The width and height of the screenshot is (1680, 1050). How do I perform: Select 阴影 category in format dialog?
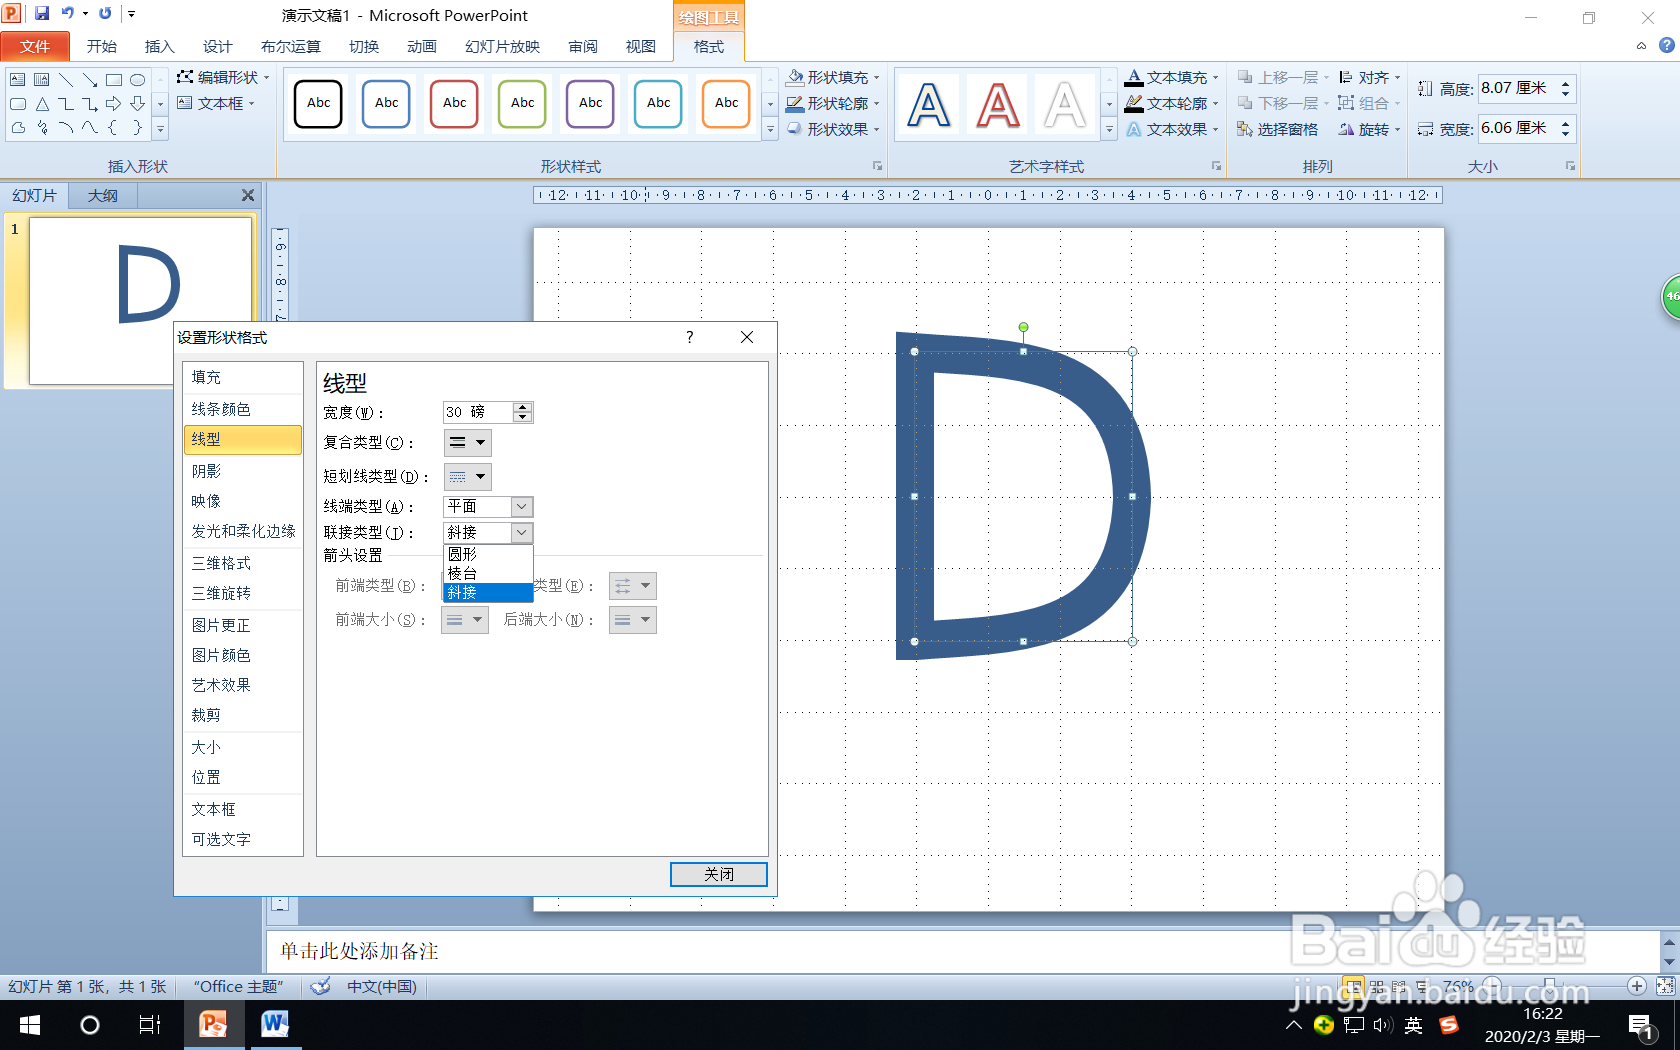[x=243, y=471]
